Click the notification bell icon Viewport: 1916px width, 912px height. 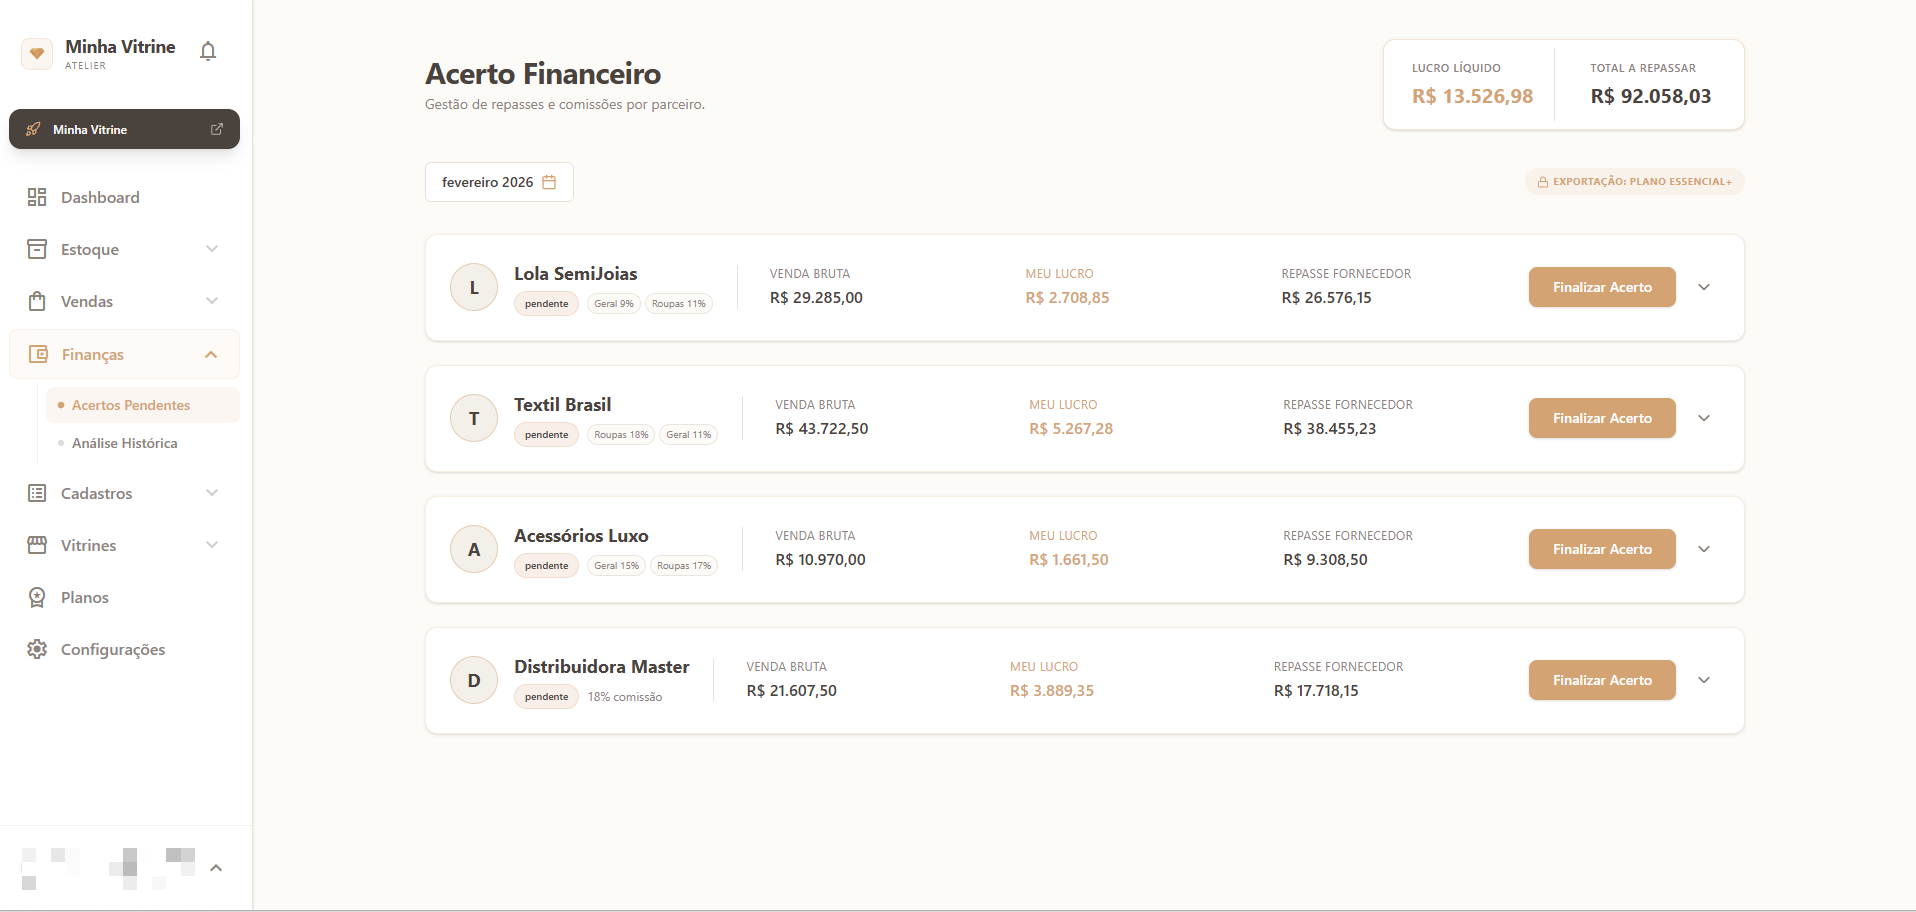[208, 51]
